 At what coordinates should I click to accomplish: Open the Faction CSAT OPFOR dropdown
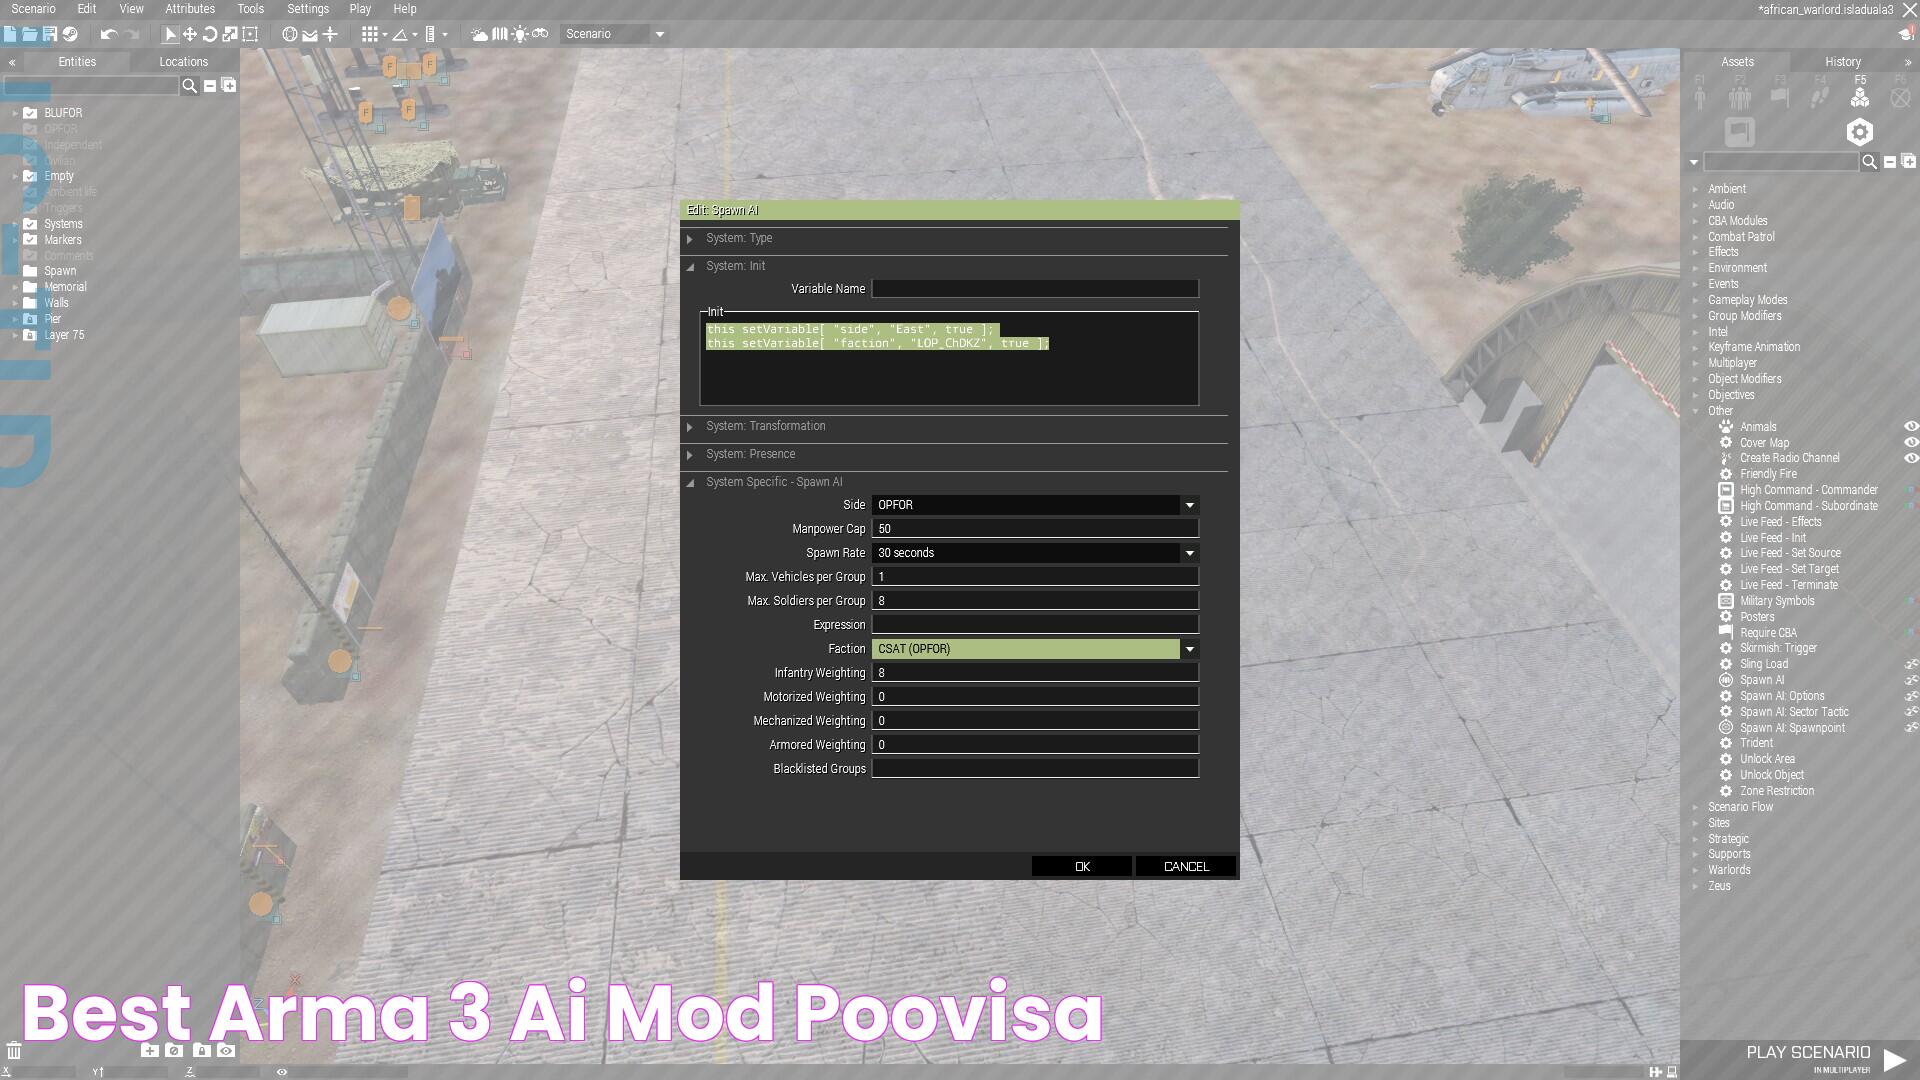click(x=1188, y=649)
